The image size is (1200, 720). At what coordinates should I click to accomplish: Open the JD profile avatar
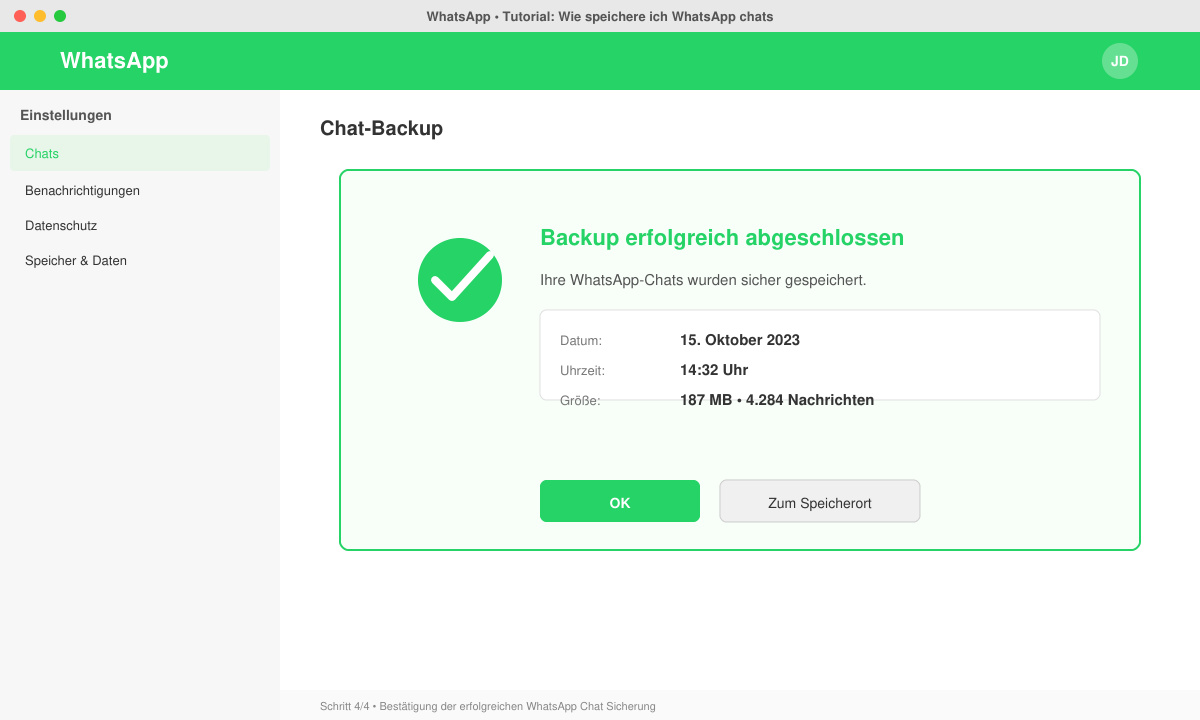click(1120, 61)
